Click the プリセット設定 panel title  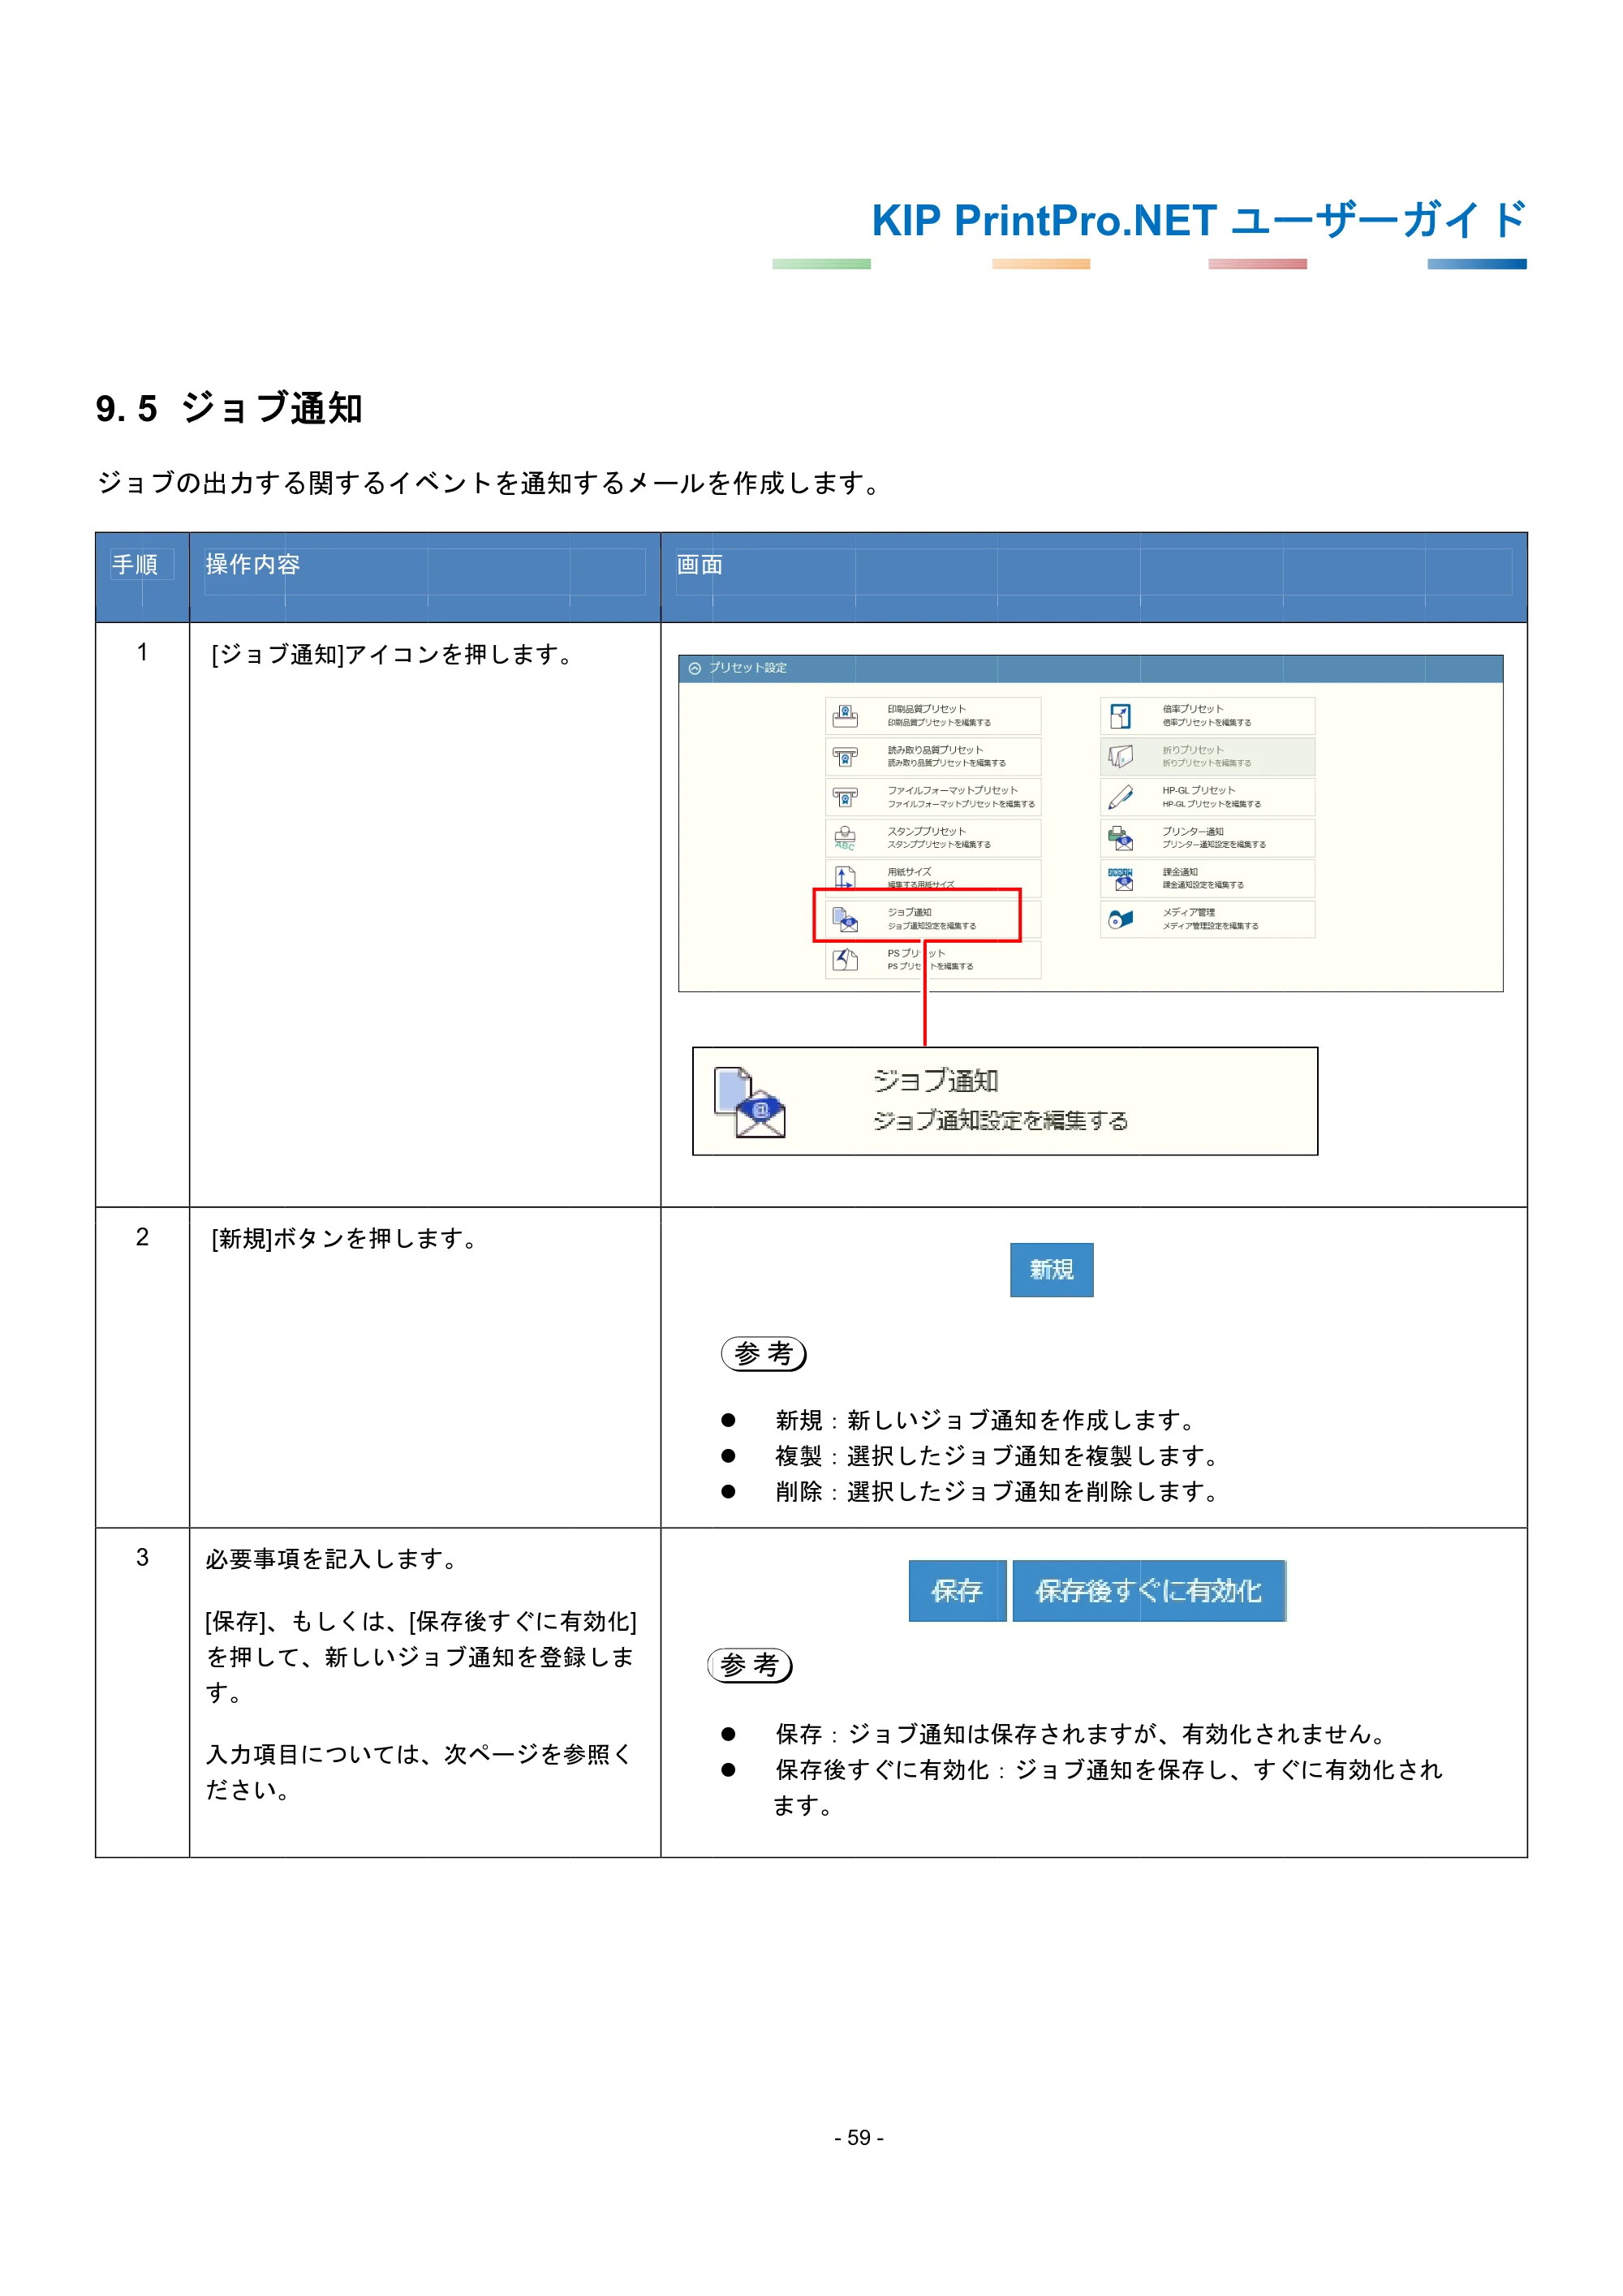coord(748,668)
